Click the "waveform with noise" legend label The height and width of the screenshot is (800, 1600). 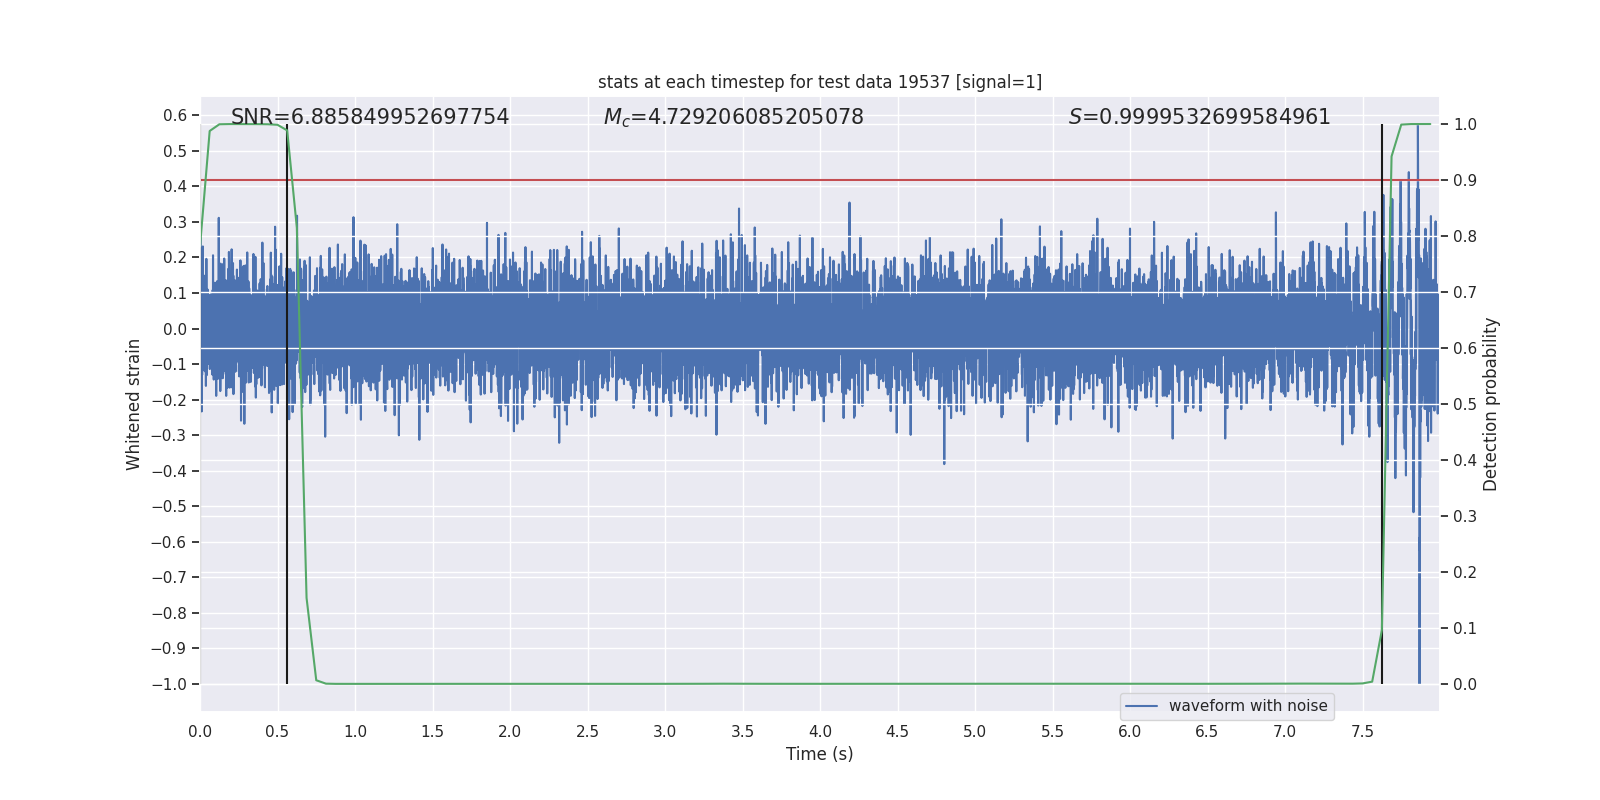click(1247, 706)
